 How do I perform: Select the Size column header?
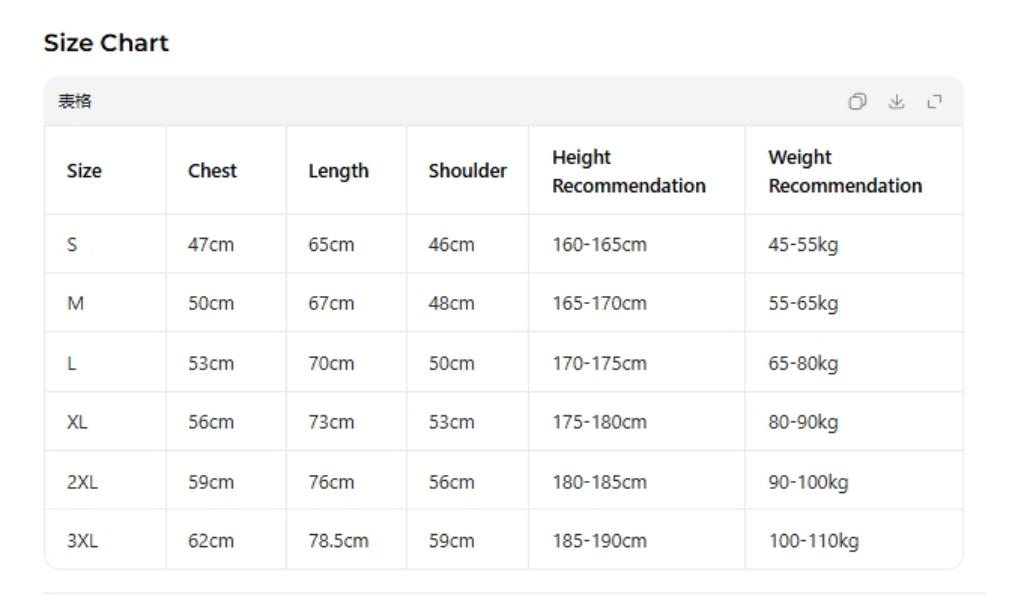click(84, 170)
